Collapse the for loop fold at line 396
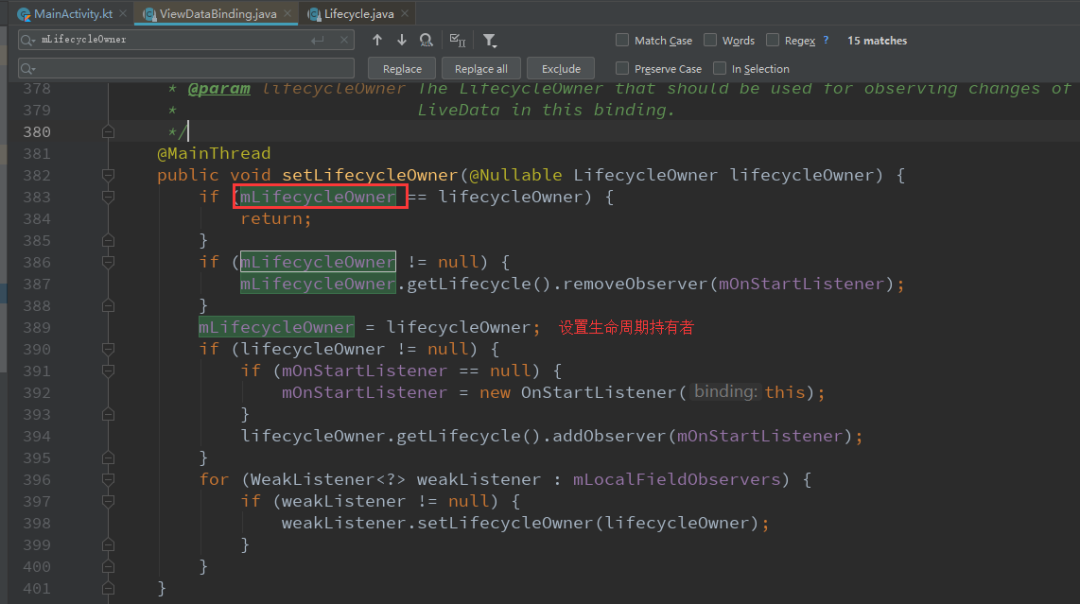 tap(108, 480)
